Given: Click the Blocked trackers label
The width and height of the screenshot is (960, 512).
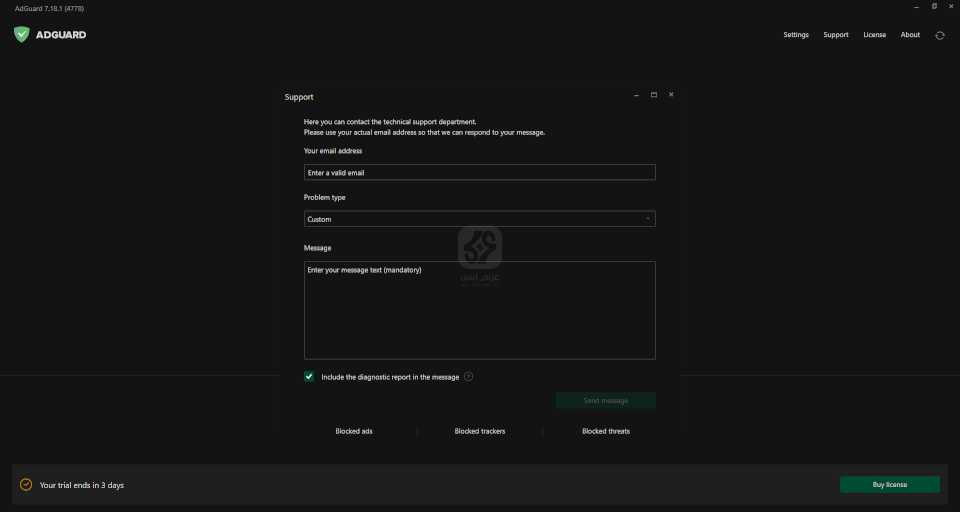Looking at the screenshot, I should (x=480, y=431).
